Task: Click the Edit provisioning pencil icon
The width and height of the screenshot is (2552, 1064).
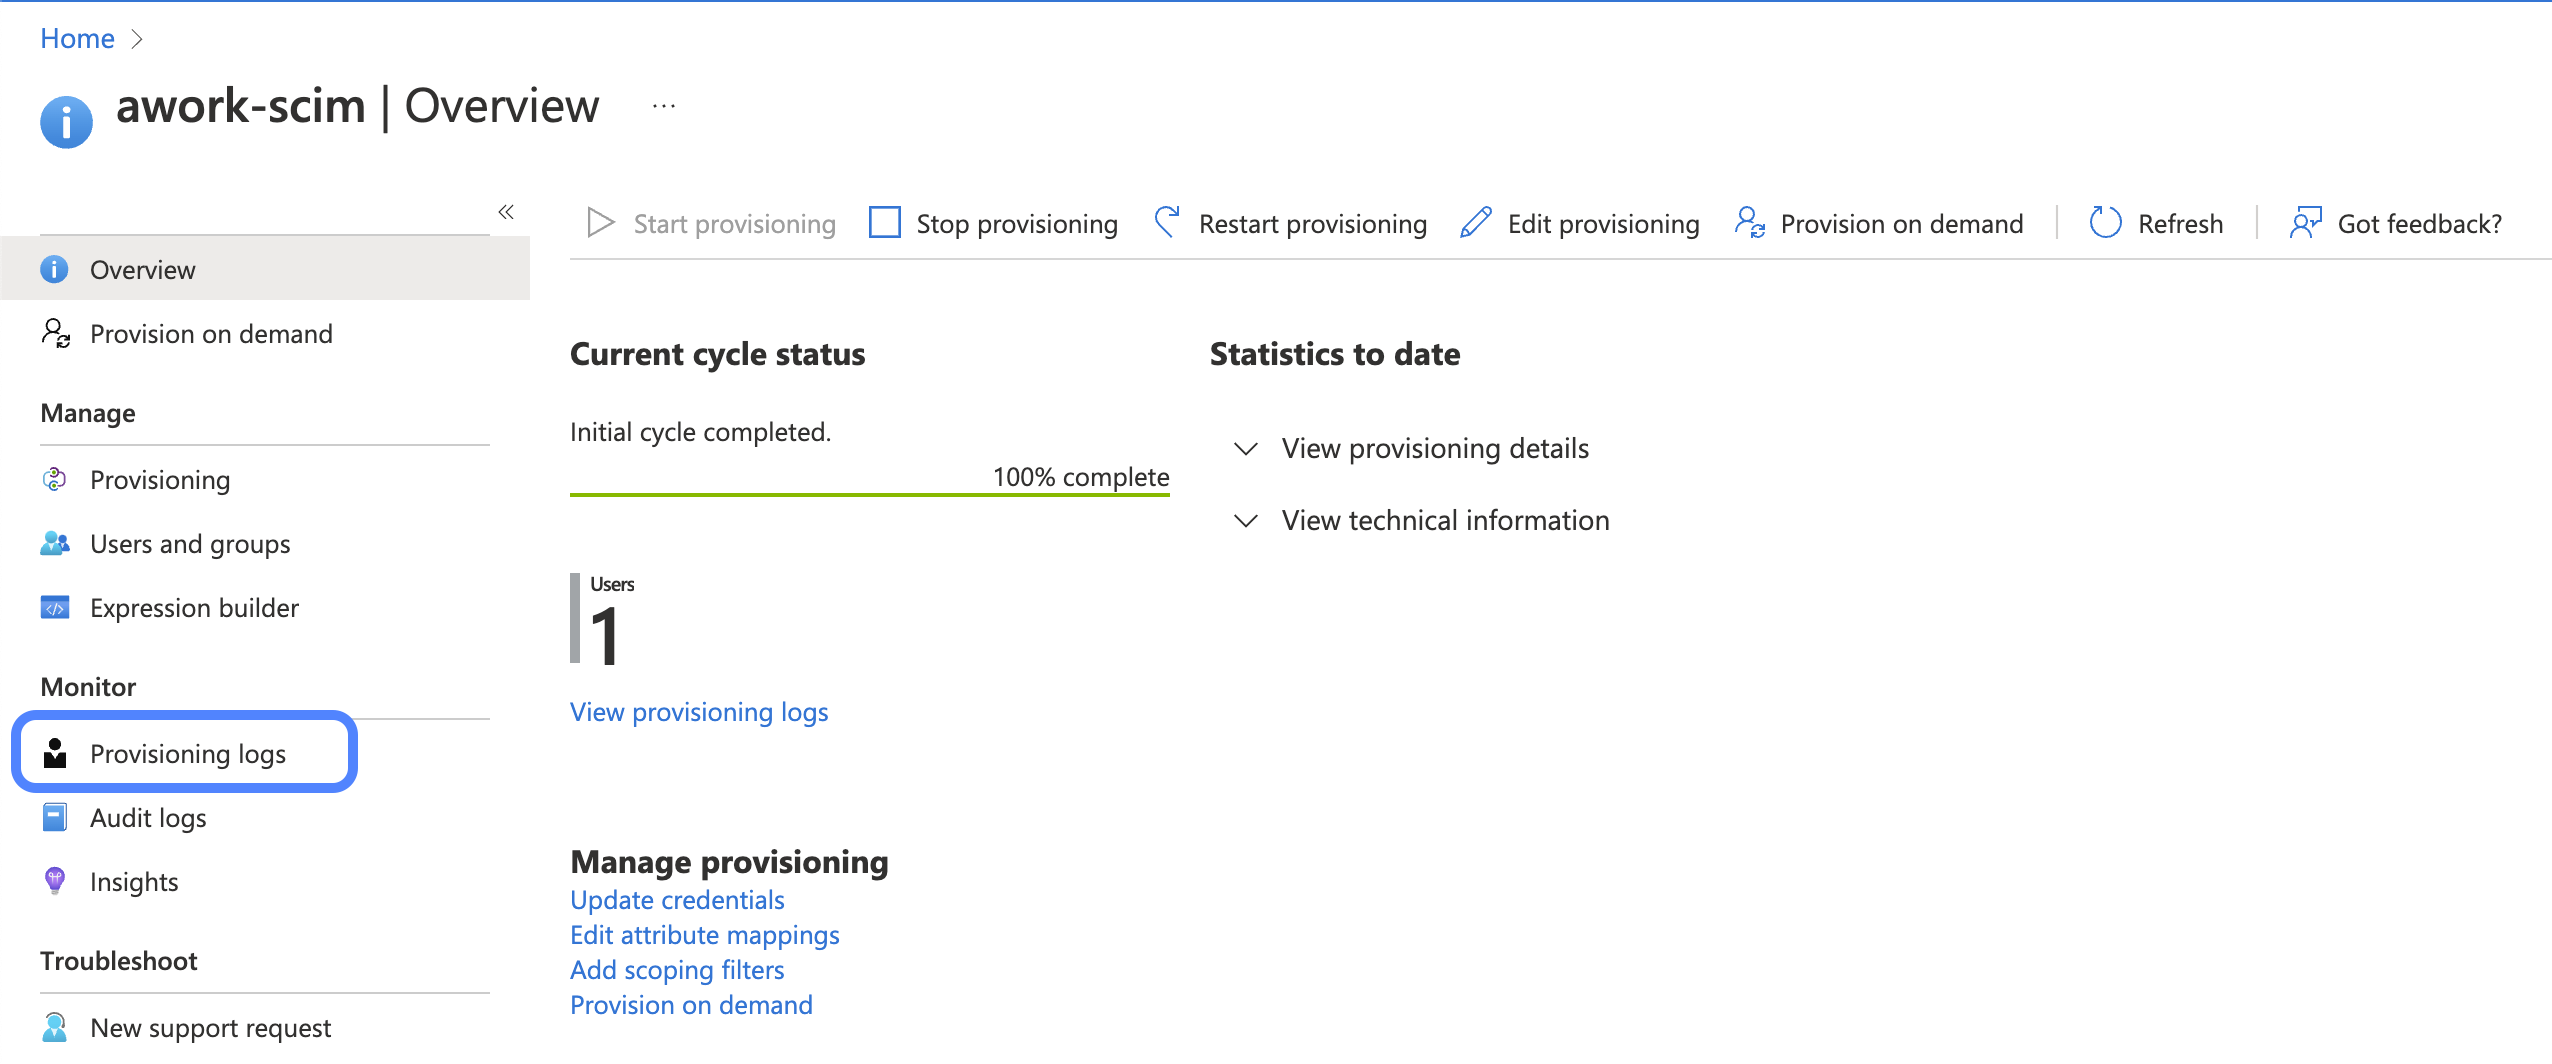Action: click(1476, 222)
